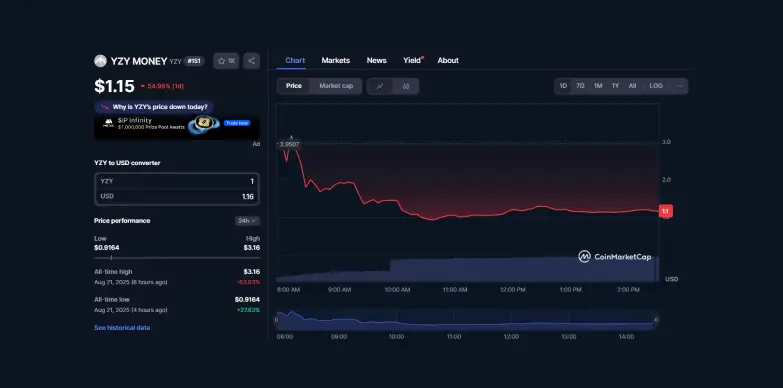Open the share icon button
The image size is (783, 388).
coord(252,61)
